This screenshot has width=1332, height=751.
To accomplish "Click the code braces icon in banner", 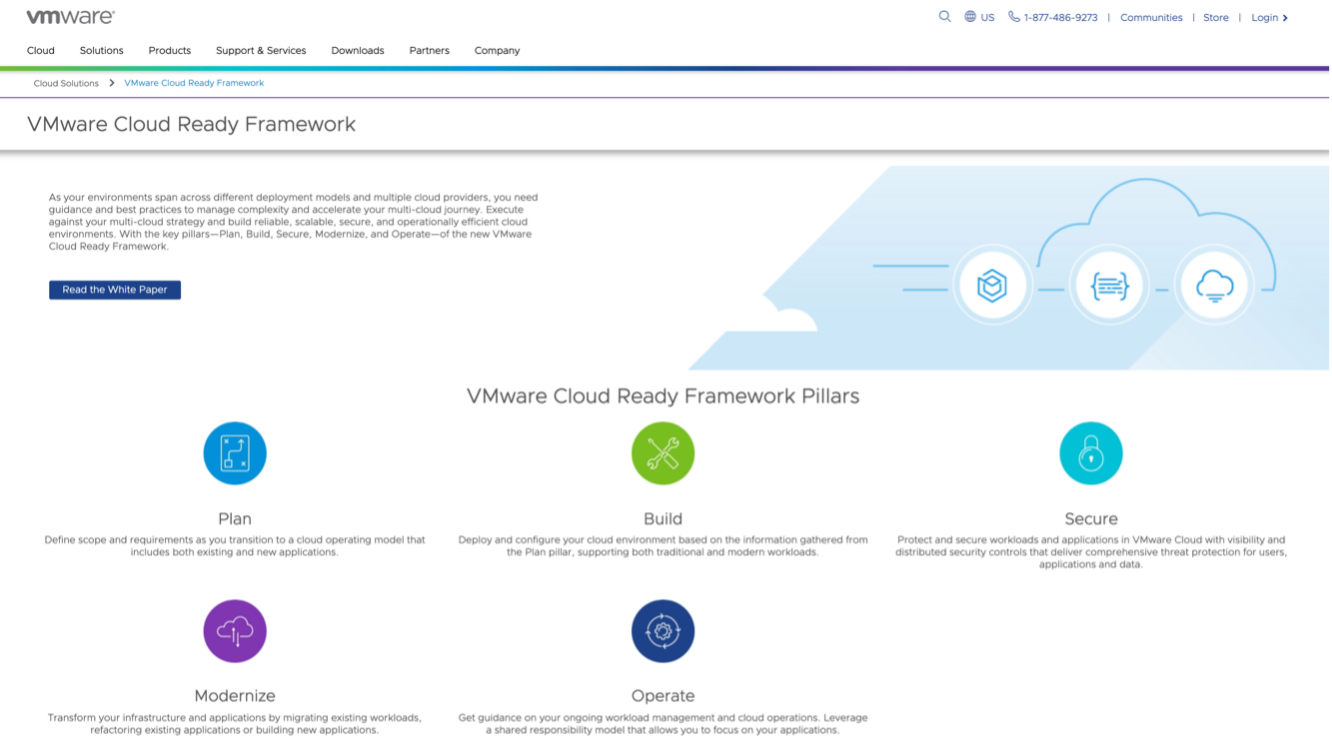I will [x=1109, y=286].
